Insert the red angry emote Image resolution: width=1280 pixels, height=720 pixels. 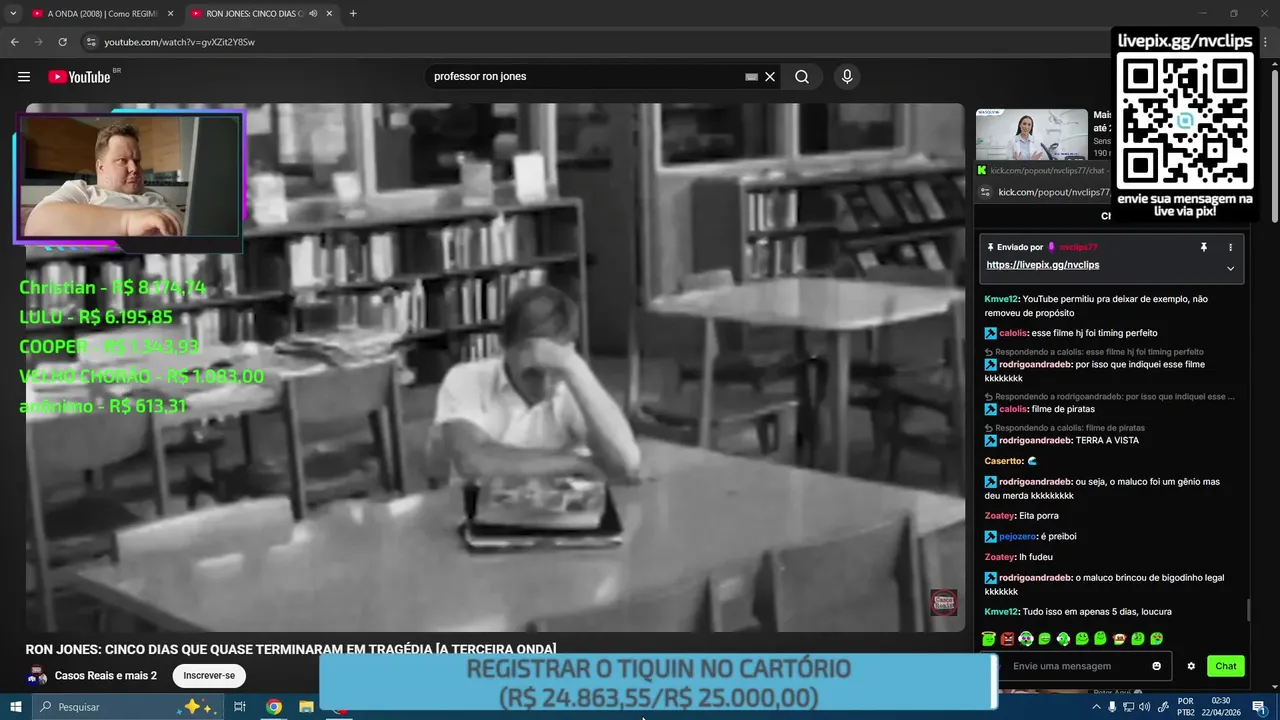(x=1008, y=639)
